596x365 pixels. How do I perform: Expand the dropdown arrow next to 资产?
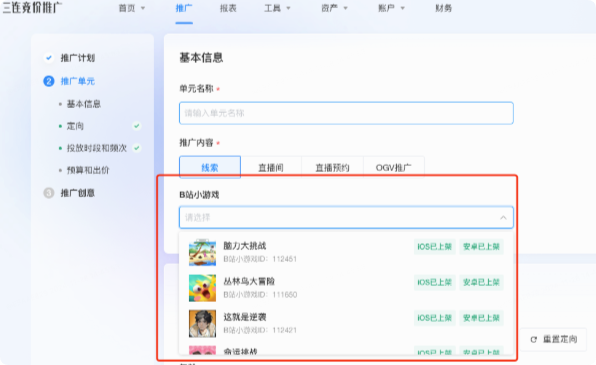[345, 8]
